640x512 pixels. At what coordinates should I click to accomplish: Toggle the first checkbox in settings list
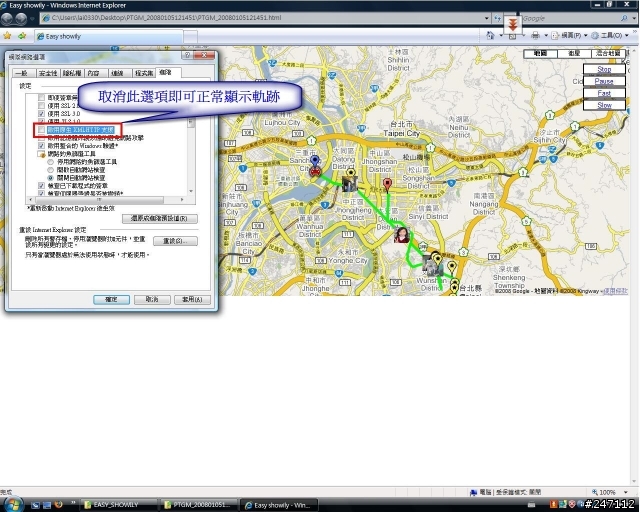tap(41, 98)
